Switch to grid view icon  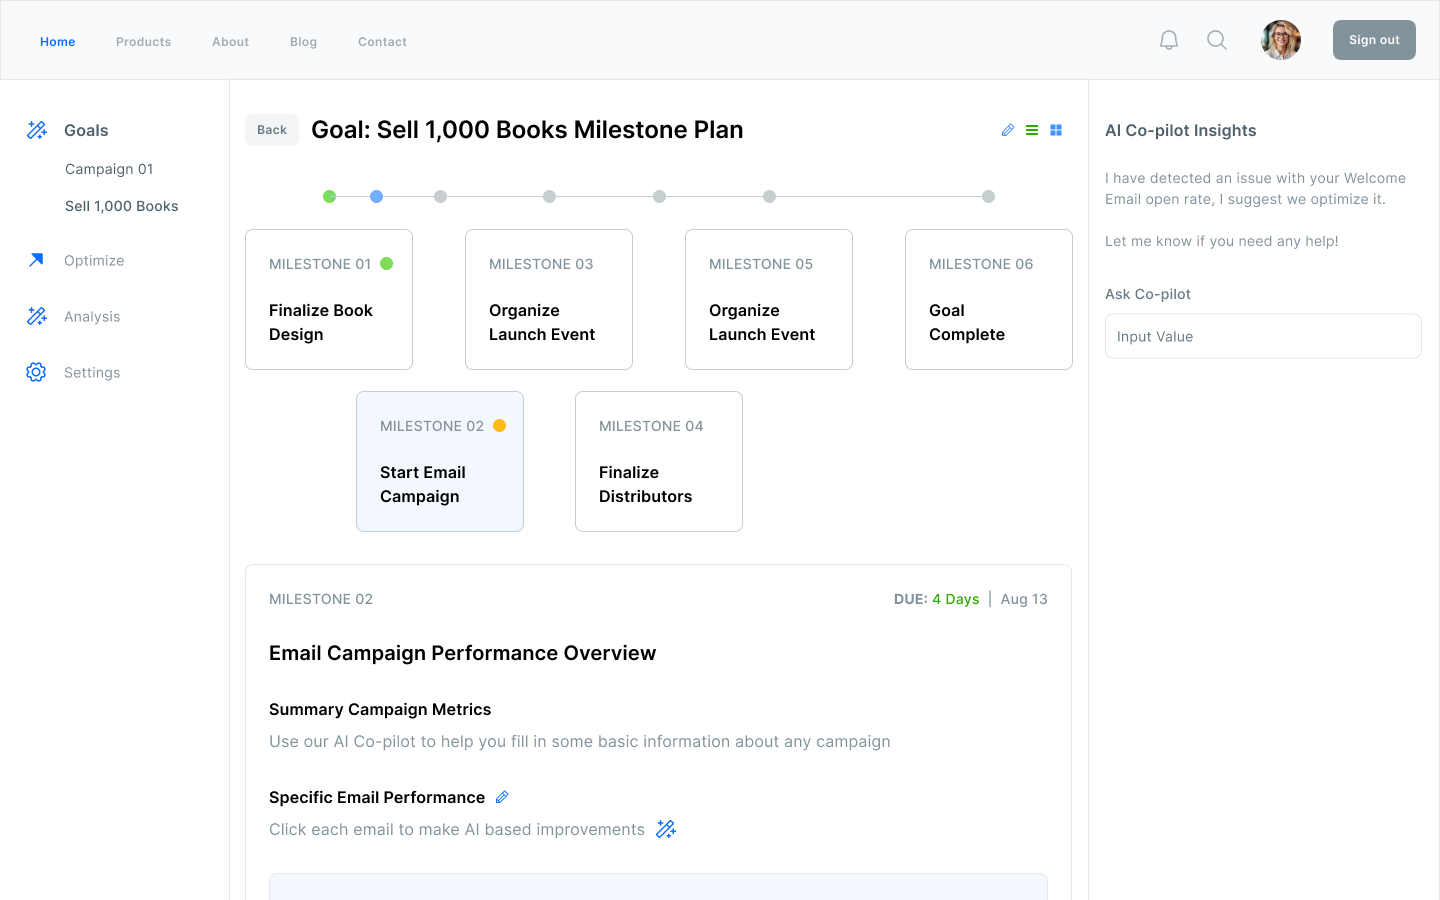(x=1056, y=130)
